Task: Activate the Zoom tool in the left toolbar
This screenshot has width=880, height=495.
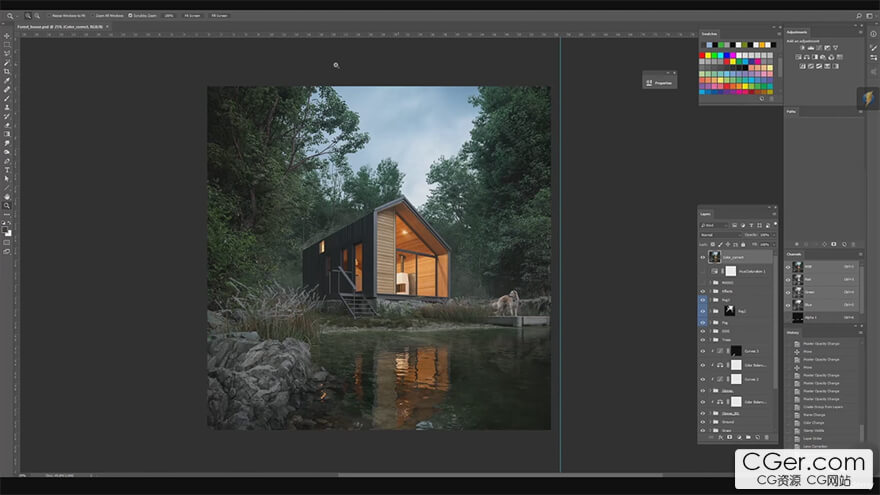Action: [7, 206]
